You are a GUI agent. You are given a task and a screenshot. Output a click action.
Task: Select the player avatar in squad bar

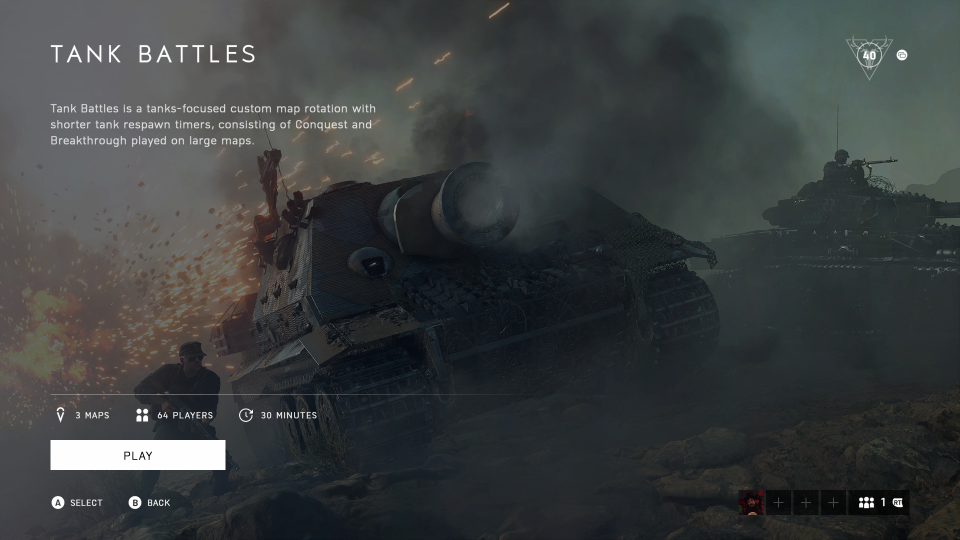[x=751, y=503]
